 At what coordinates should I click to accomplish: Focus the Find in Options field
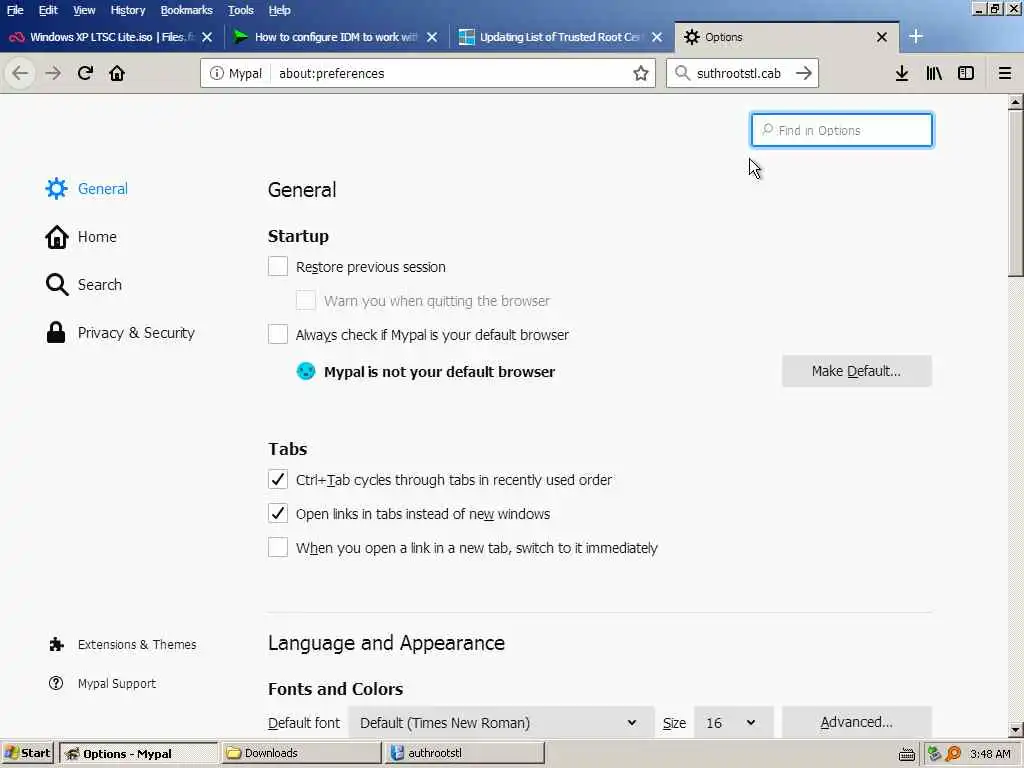click(x=842, y=130)
